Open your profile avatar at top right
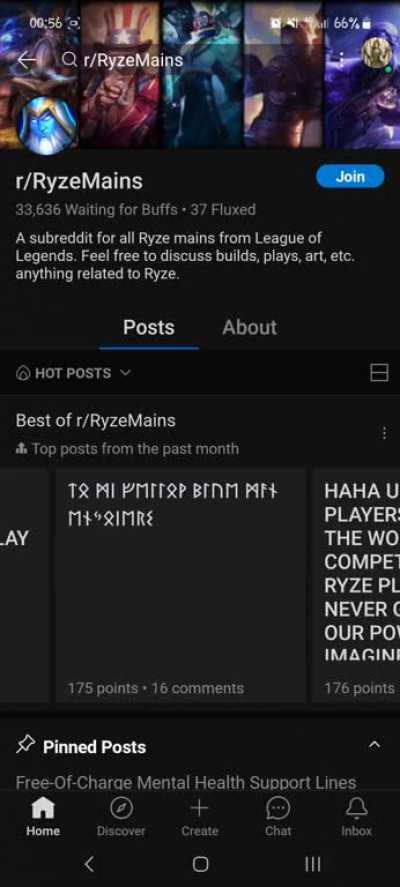The height and width of the screenshot is (887, 400). coord(376,54)
